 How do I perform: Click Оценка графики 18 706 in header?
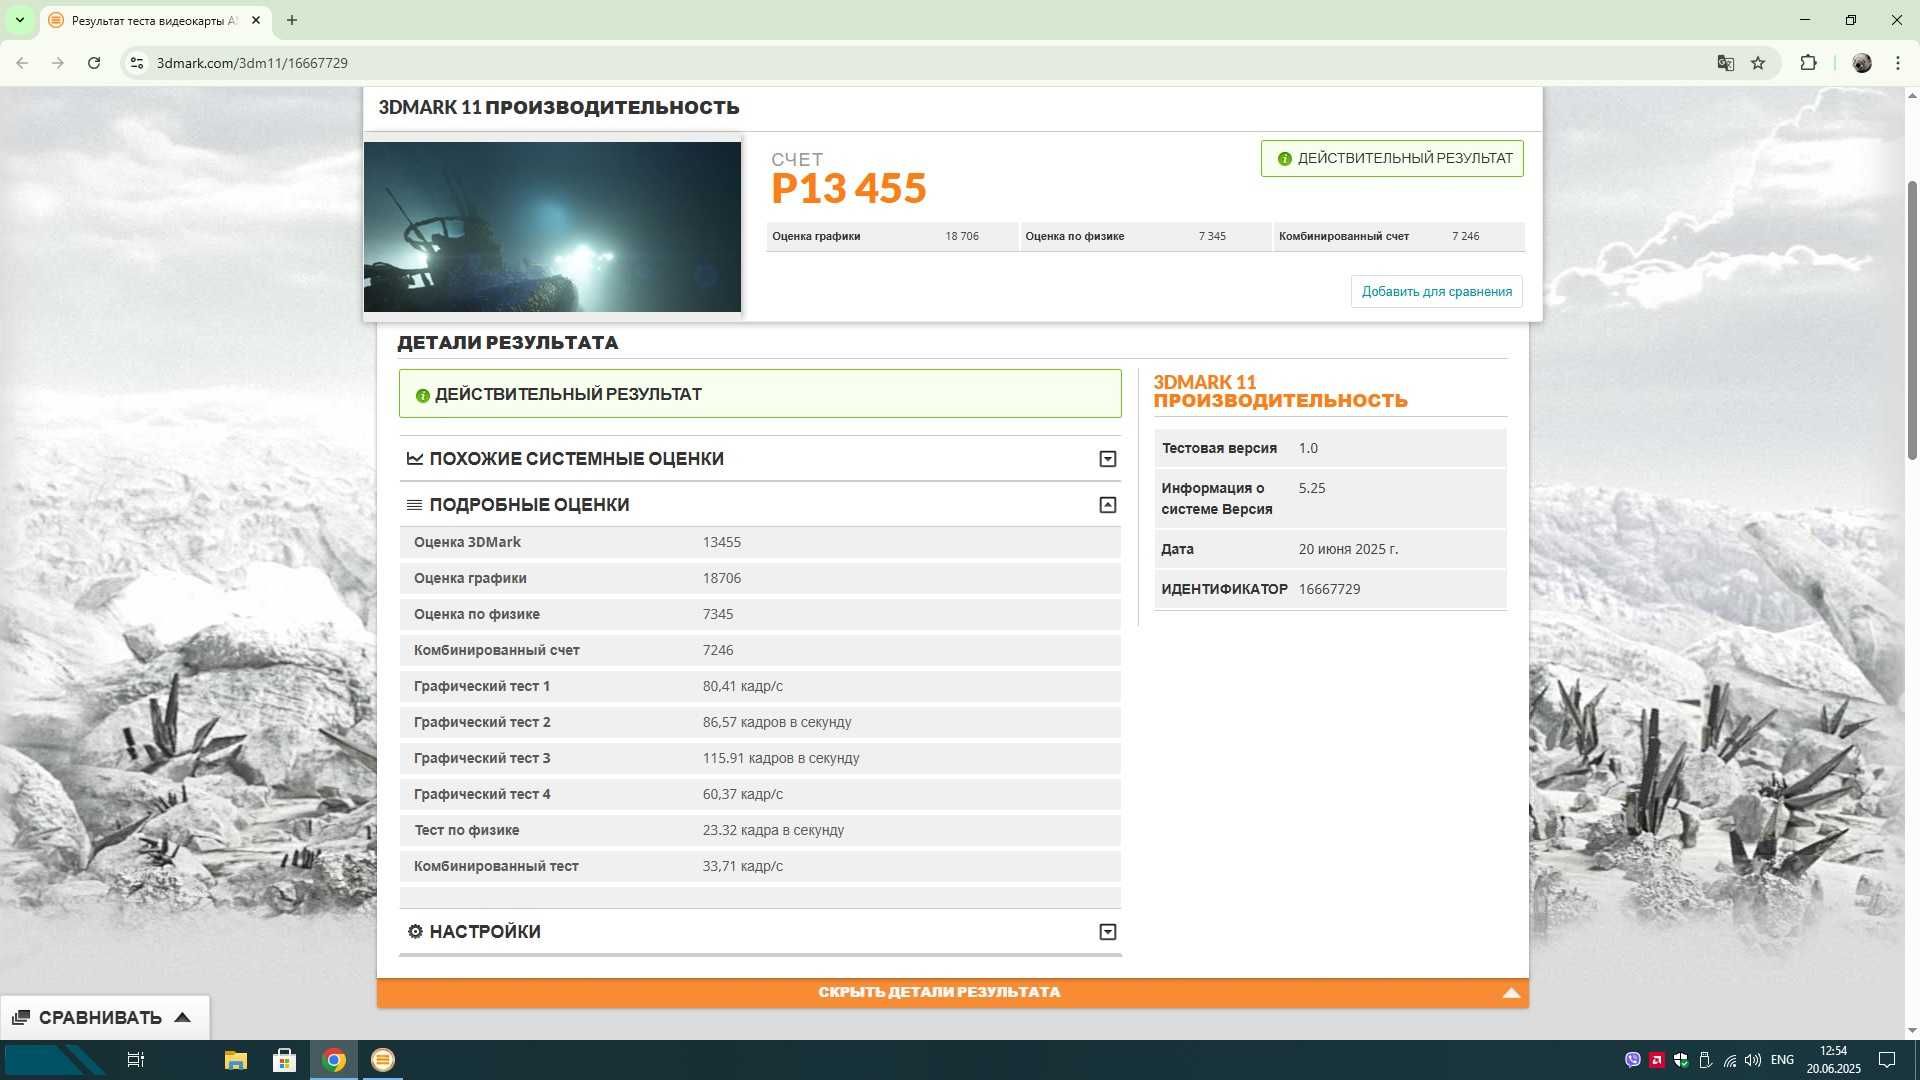pyautogui.click(x=892, y=237)
